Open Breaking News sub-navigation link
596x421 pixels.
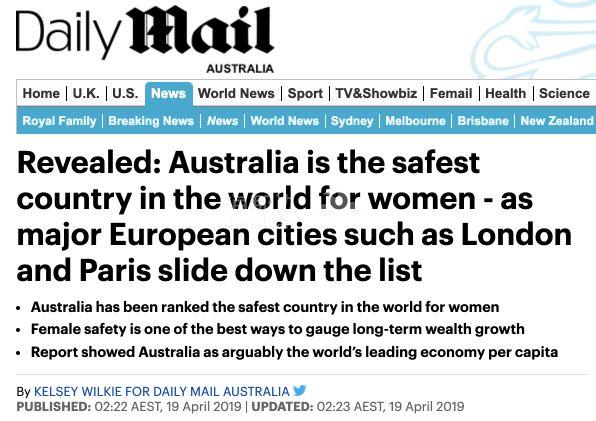pyautogui.click(x=151, y=121)
